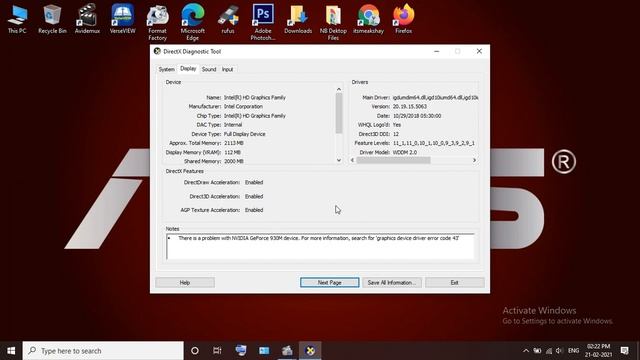640x360 pixels.
Task: Open the notification center icon
Action: [624, 351]
